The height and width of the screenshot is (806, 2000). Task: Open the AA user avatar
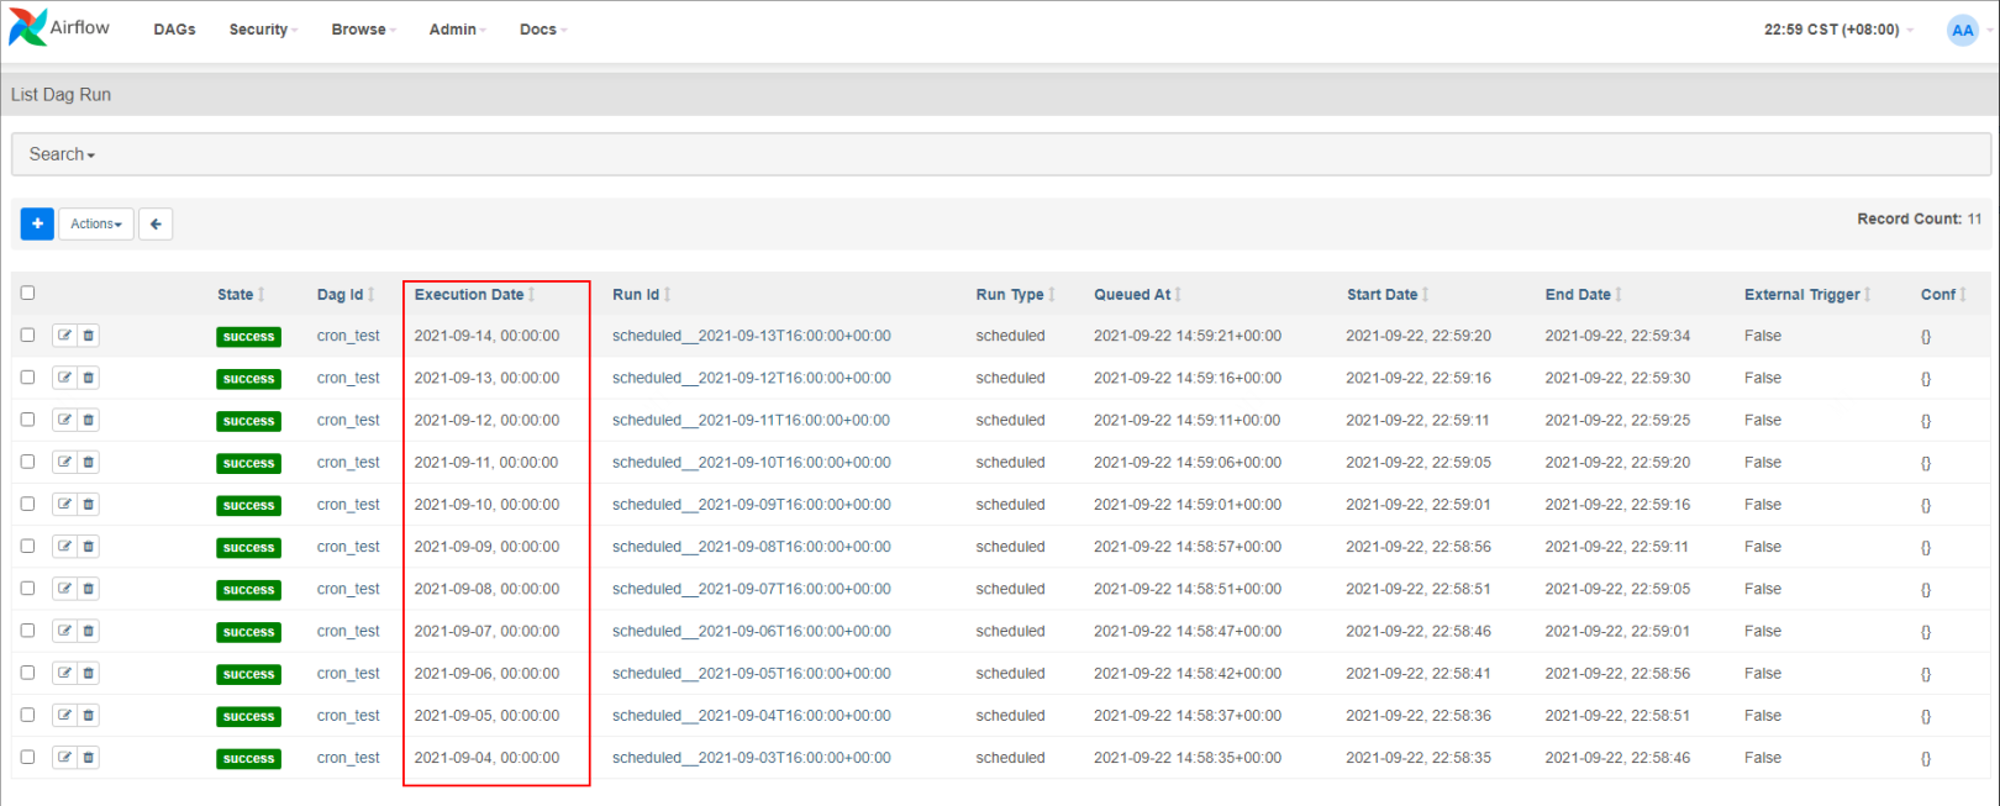(1962, 30)
